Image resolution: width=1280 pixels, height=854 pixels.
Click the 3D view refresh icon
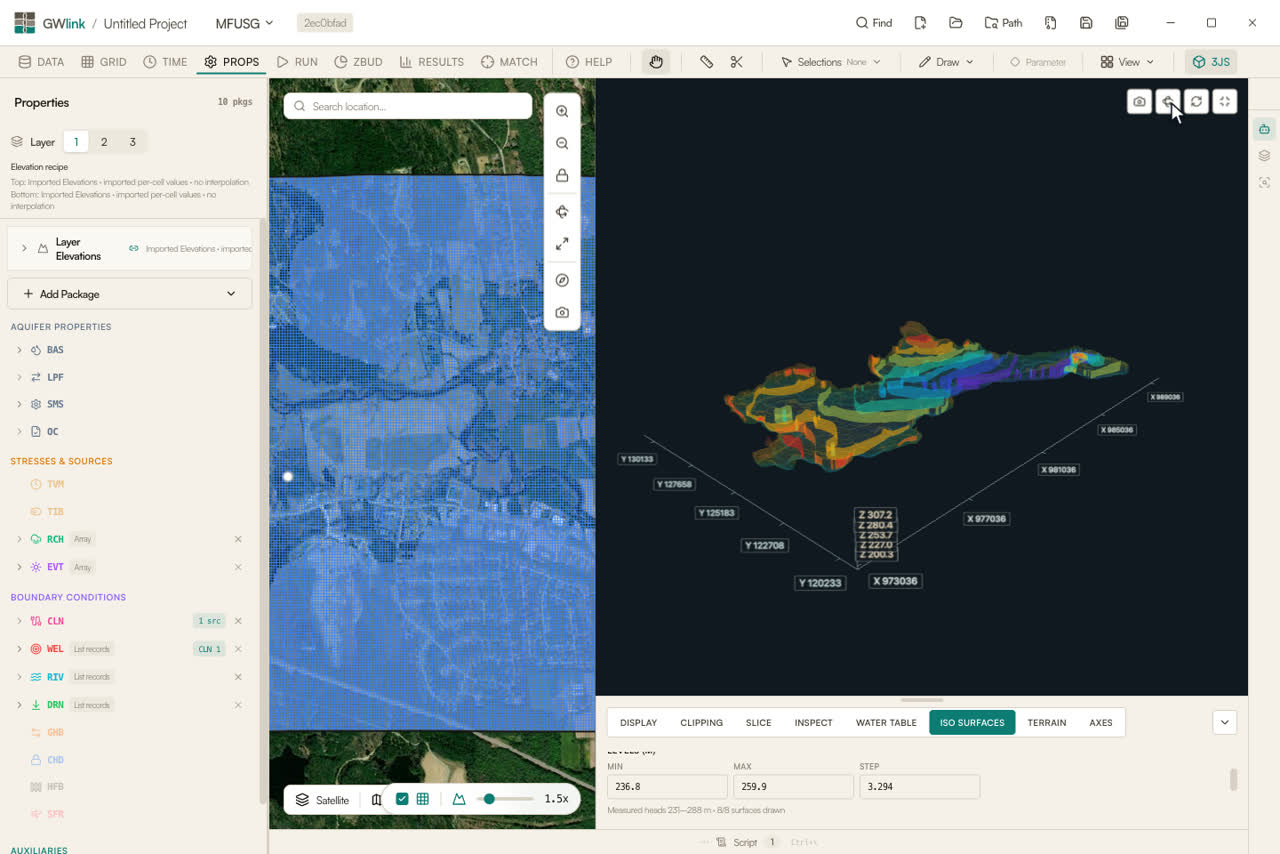(1196, 101)
